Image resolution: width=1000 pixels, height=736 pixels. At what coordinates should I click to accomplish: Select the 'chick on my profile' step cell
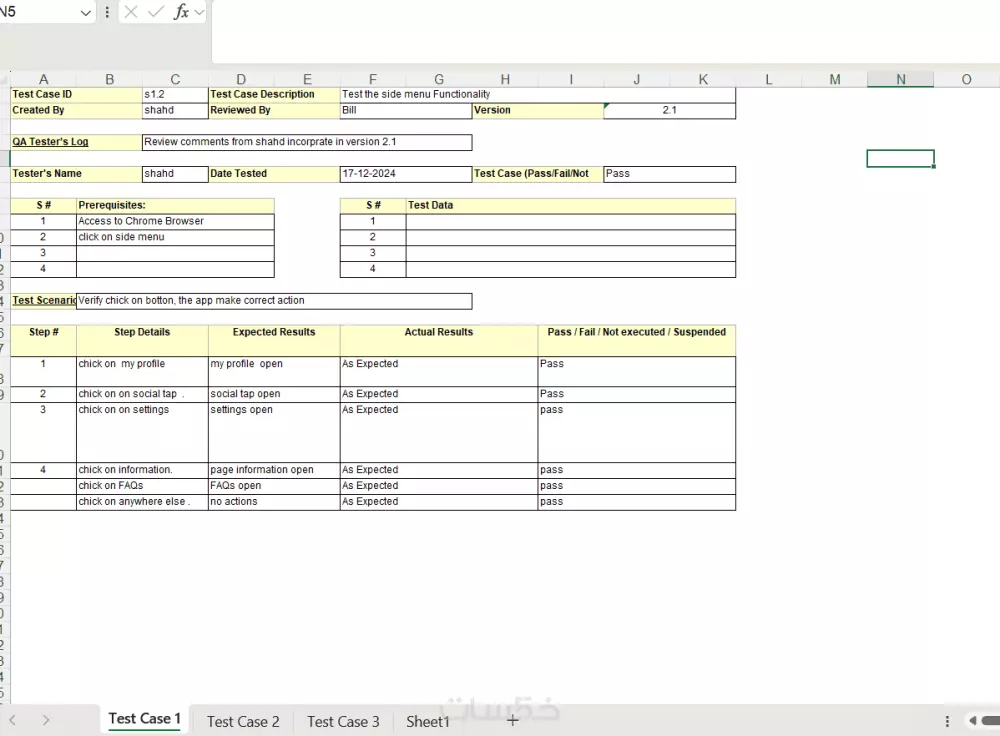coord(142,371)
